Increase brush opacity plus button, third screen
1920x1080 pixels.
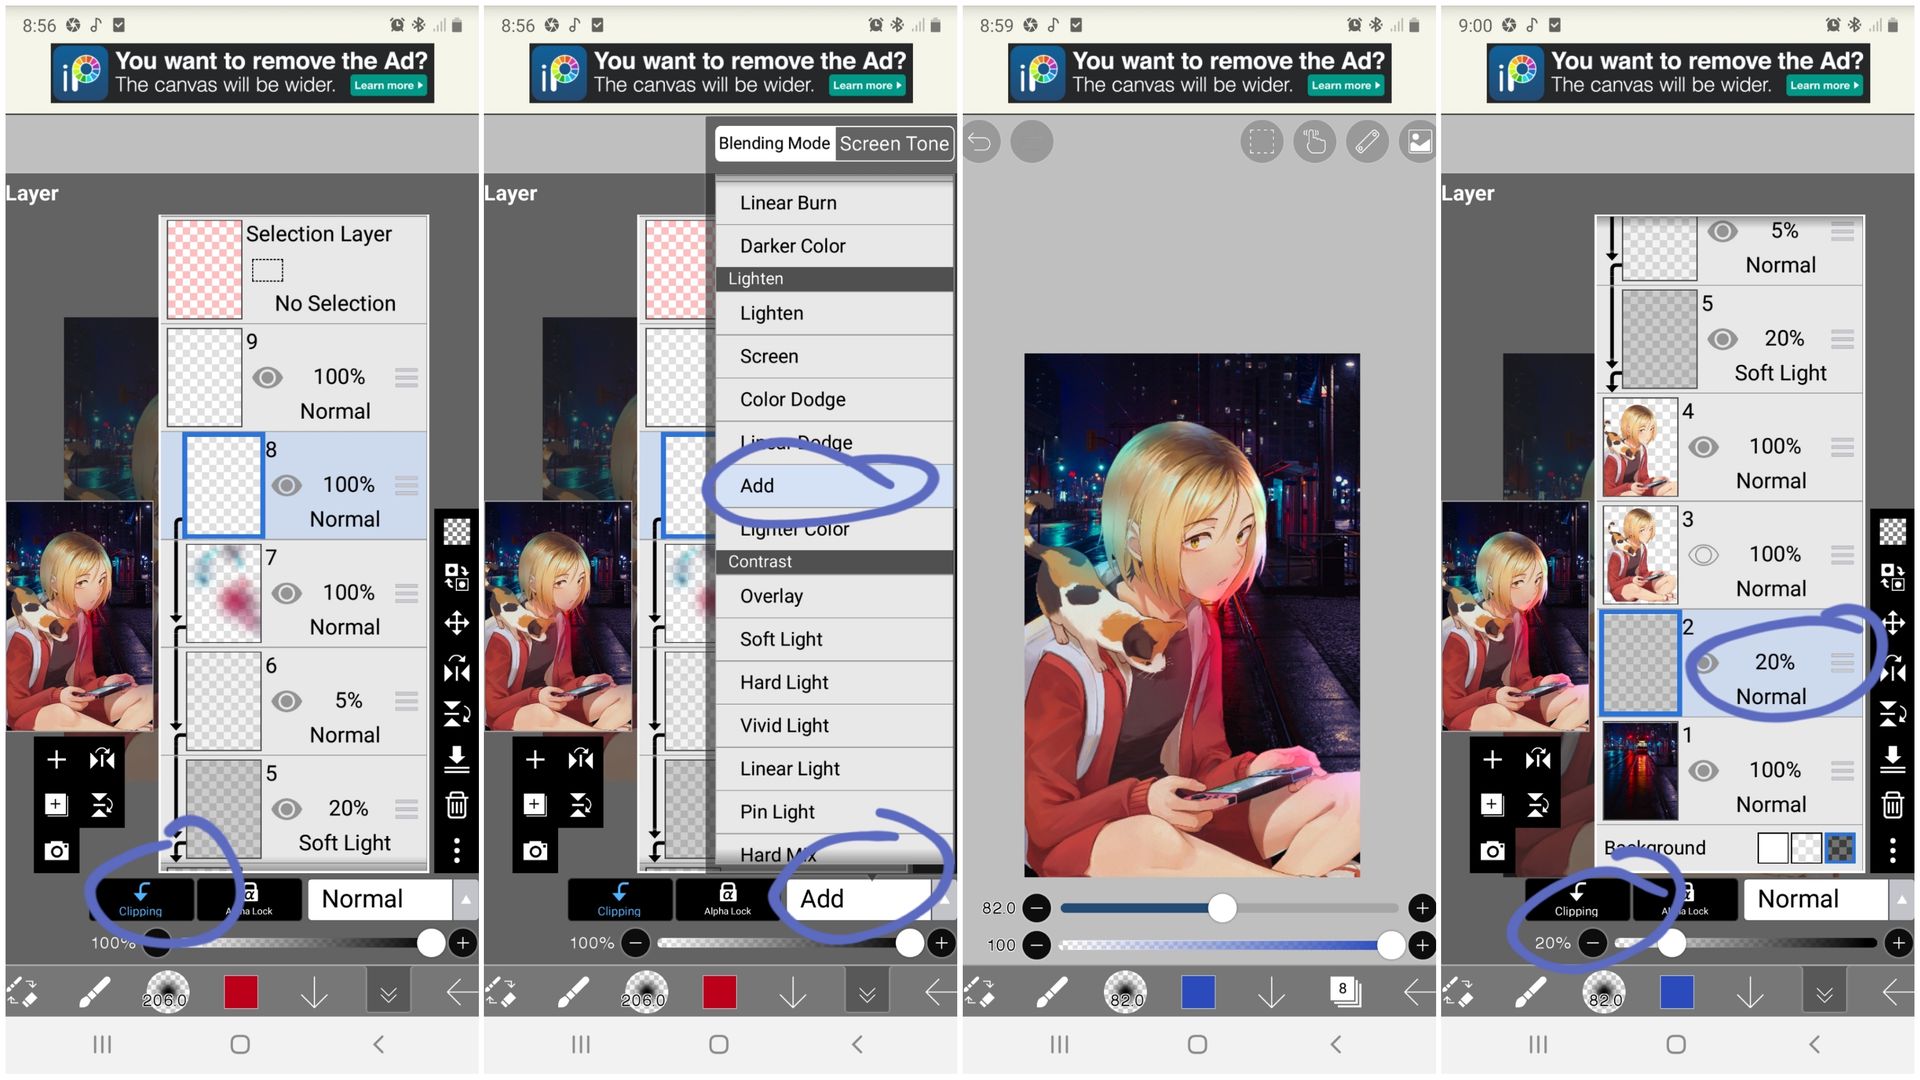coord(1421,945)
